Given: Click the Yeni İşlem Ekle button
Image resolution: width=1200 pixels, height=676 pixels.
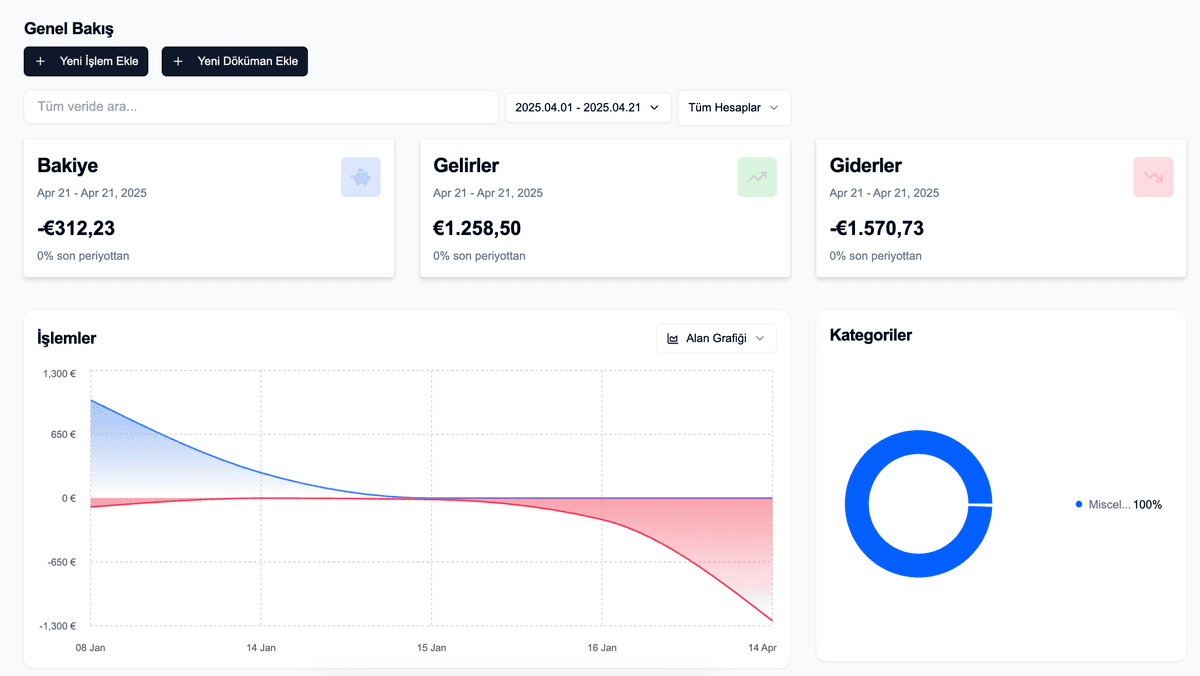Looking at the screenshot, I should [86, 61].
